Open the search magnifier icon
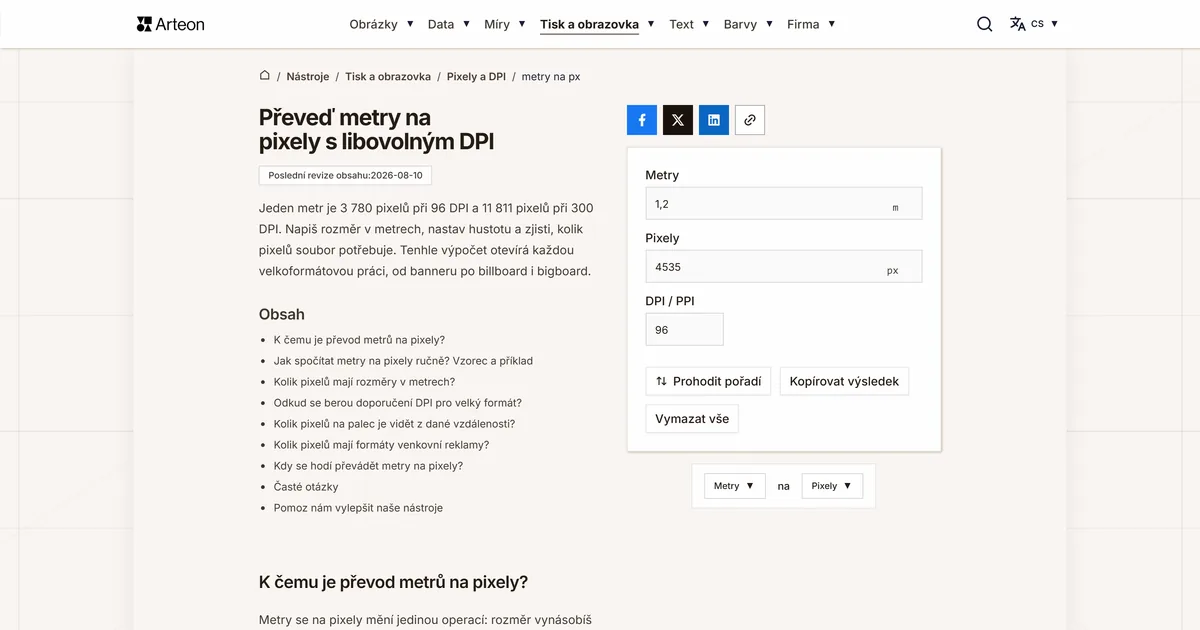The height and width of the screenshot is (630, 1200). coord(985,24)
